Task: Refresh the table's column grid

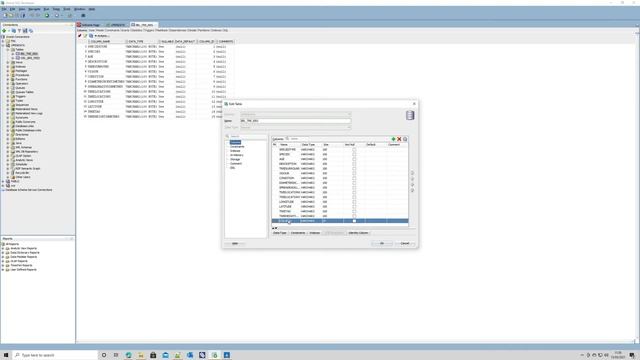Action: (x=91, y=36)
